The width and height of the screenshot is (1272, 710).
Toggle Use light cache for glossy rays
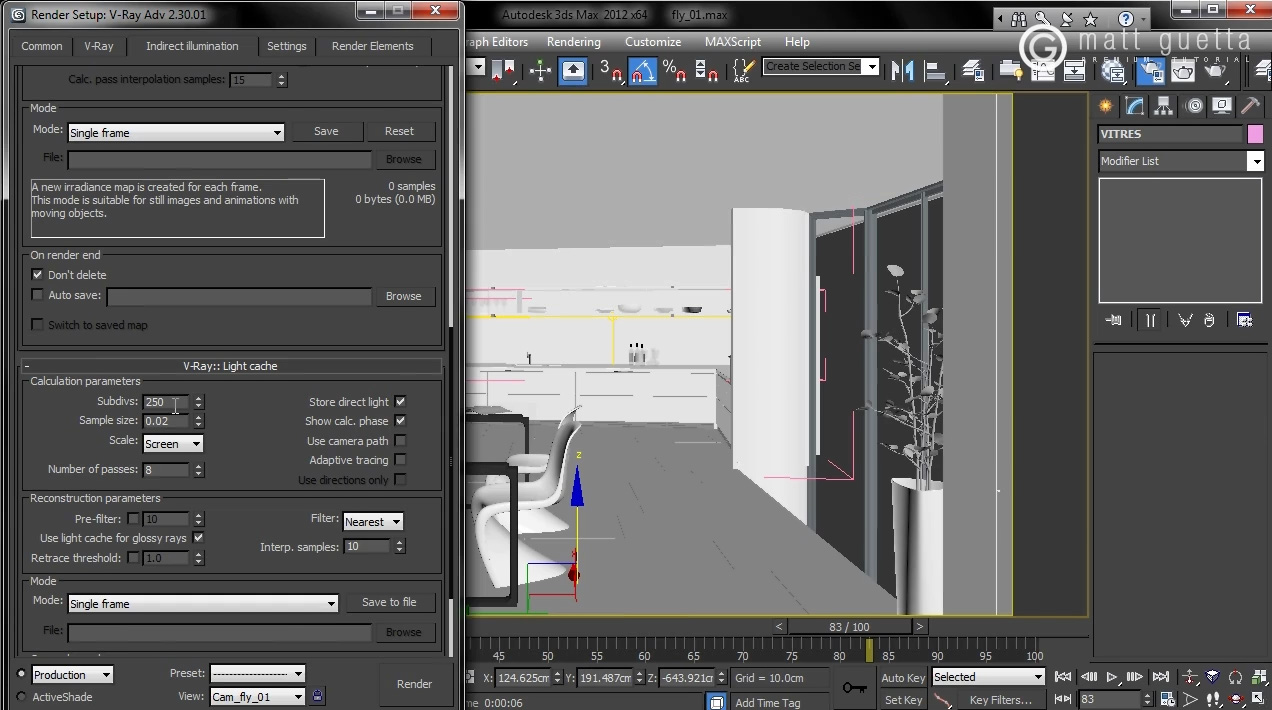coord(198,538)
